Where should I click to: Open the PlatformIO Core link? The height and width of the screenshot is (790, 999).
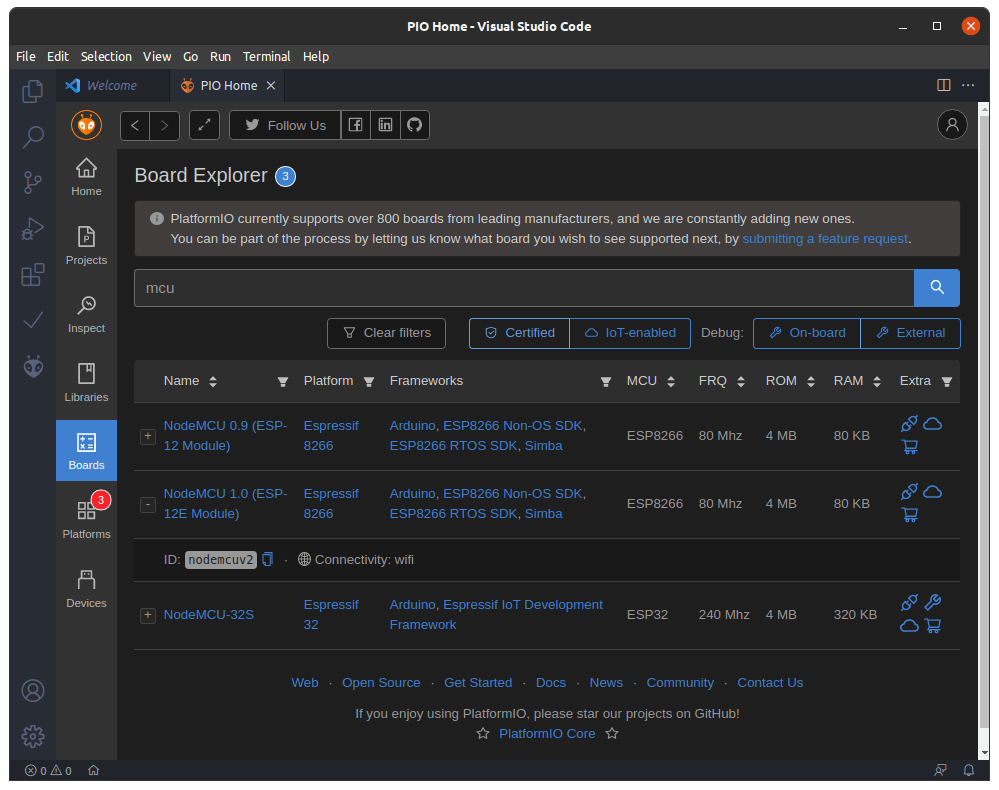click(547, 734)
